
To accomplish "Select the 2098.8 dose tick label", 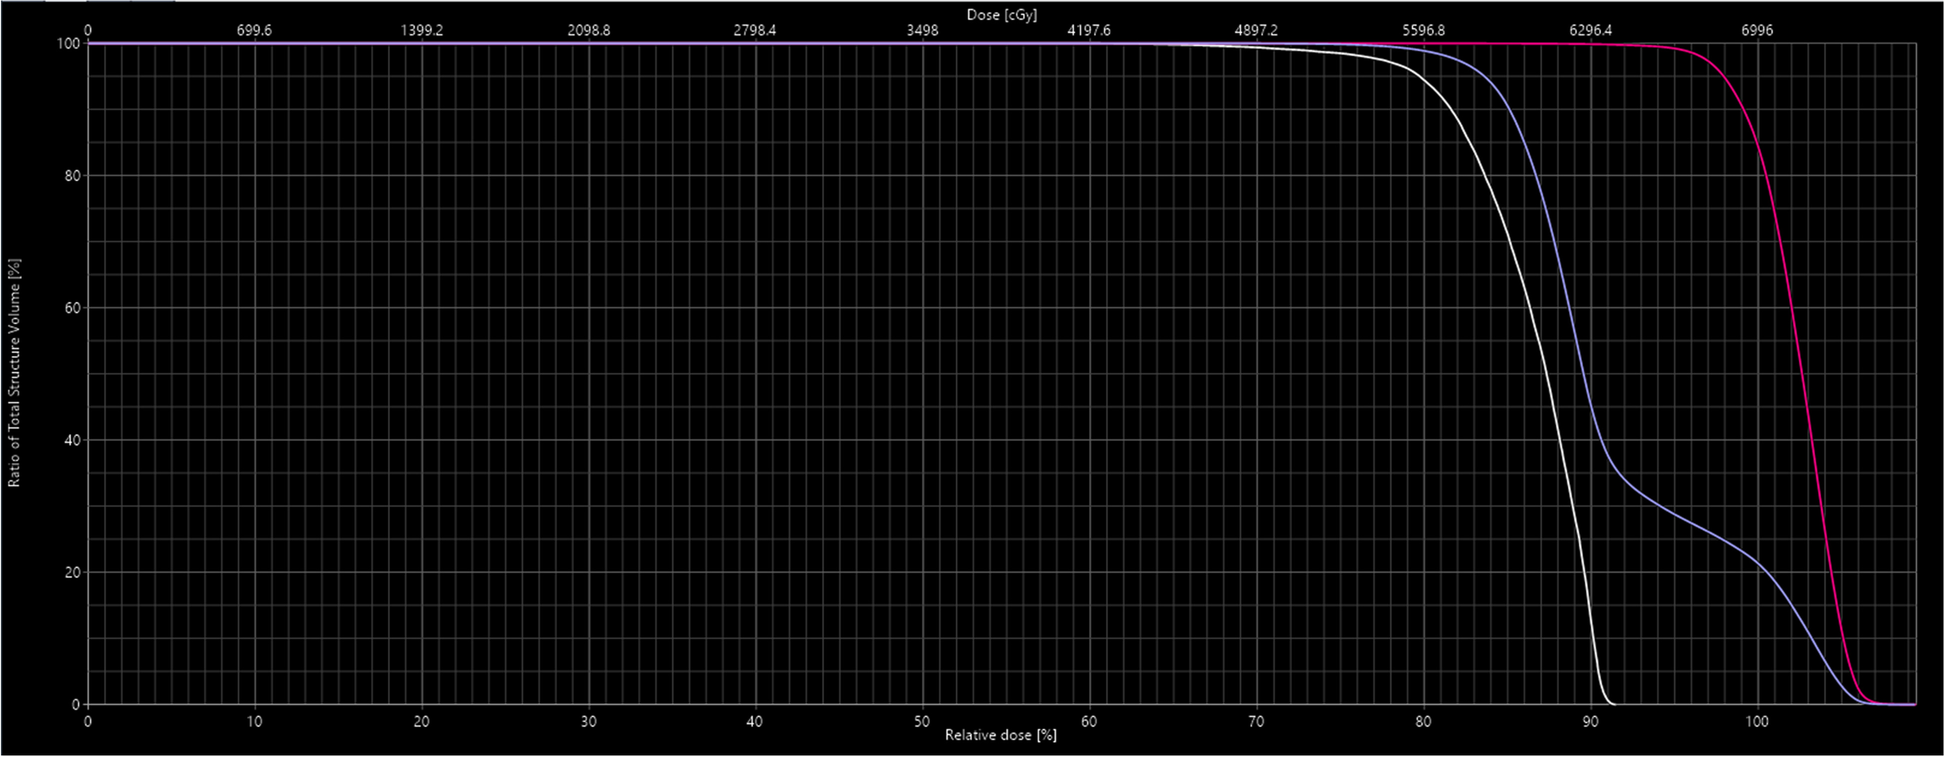I will coord(589,30).
